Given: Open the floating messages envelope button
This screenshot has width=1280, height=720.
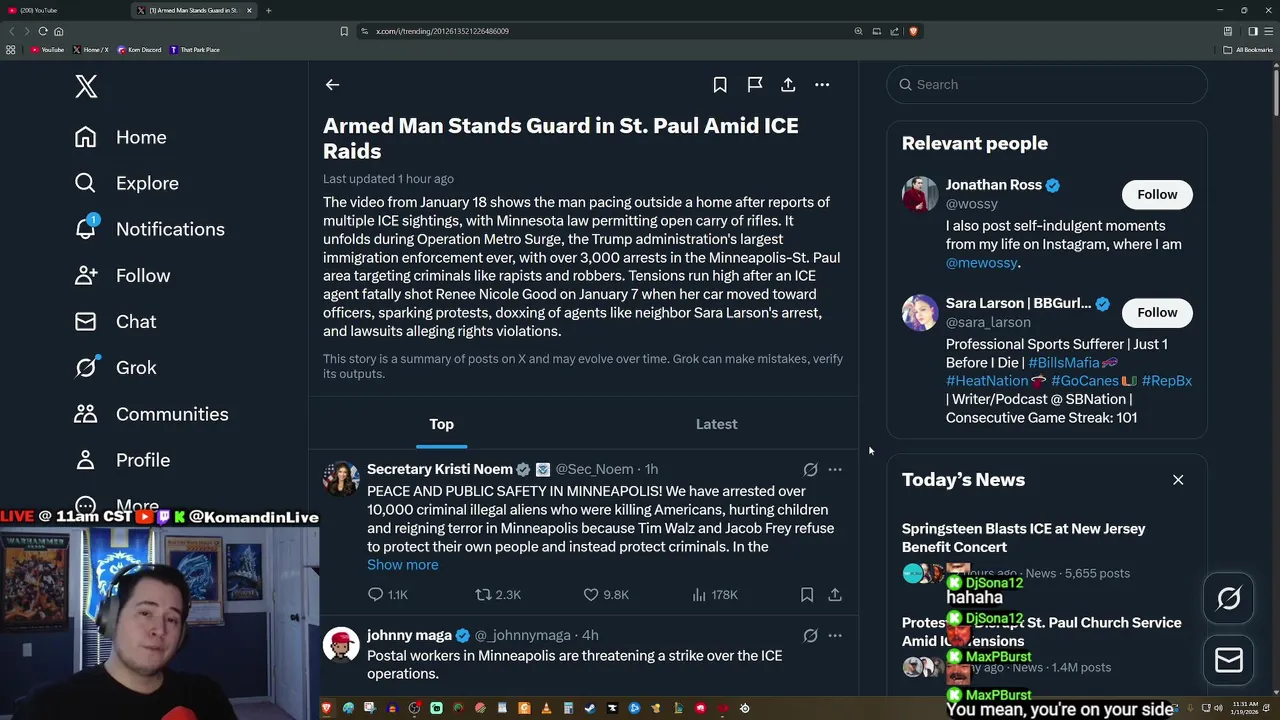Looking at the screenshot, I should point(1229,660).
